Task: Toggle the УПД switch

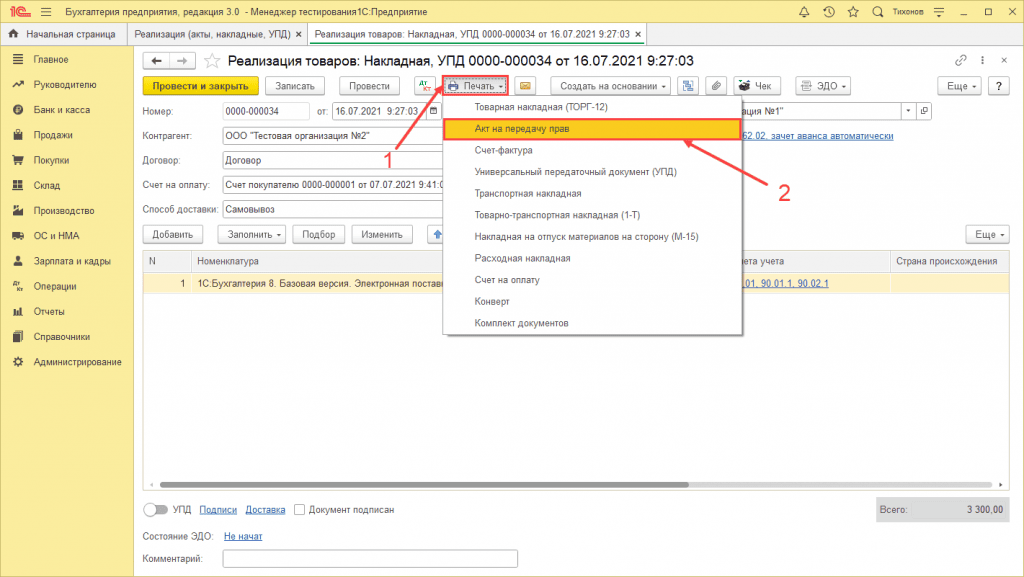Action: click(155, 509)
